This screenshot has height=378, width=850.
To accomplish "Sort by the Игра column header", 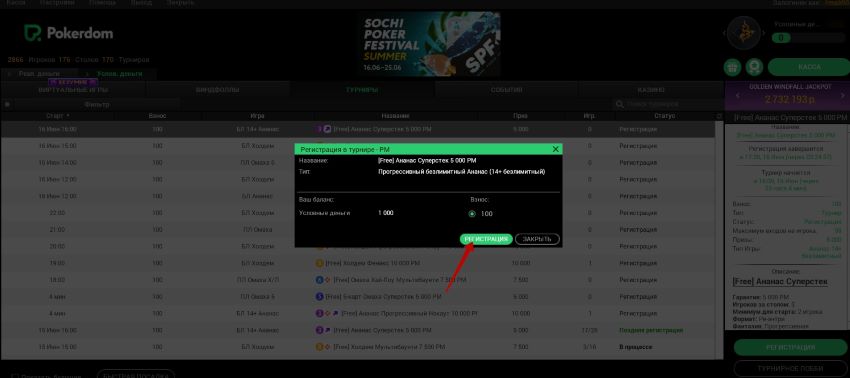I will [257, 116].
